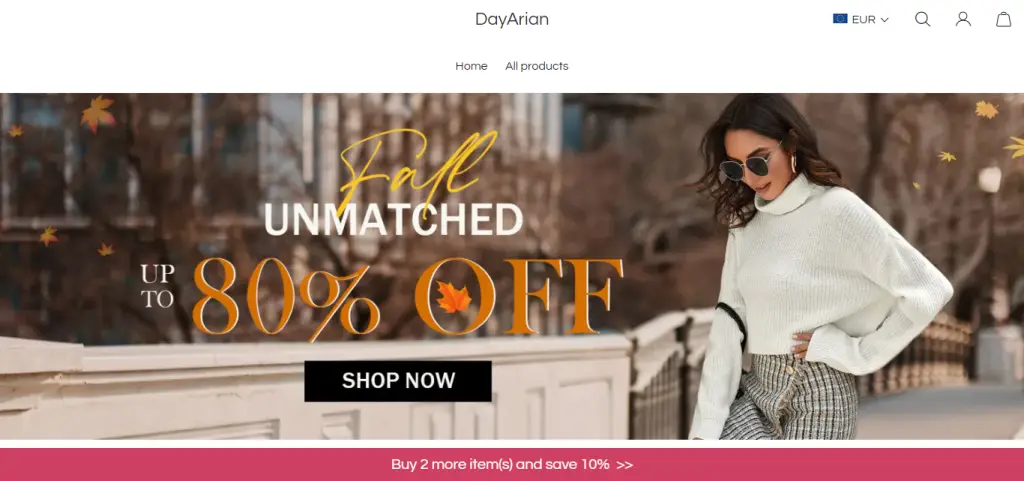Click the woman in white sweater image
Image resolution: width=1024 pixels, height=481 pixels.
pos(816,266)
